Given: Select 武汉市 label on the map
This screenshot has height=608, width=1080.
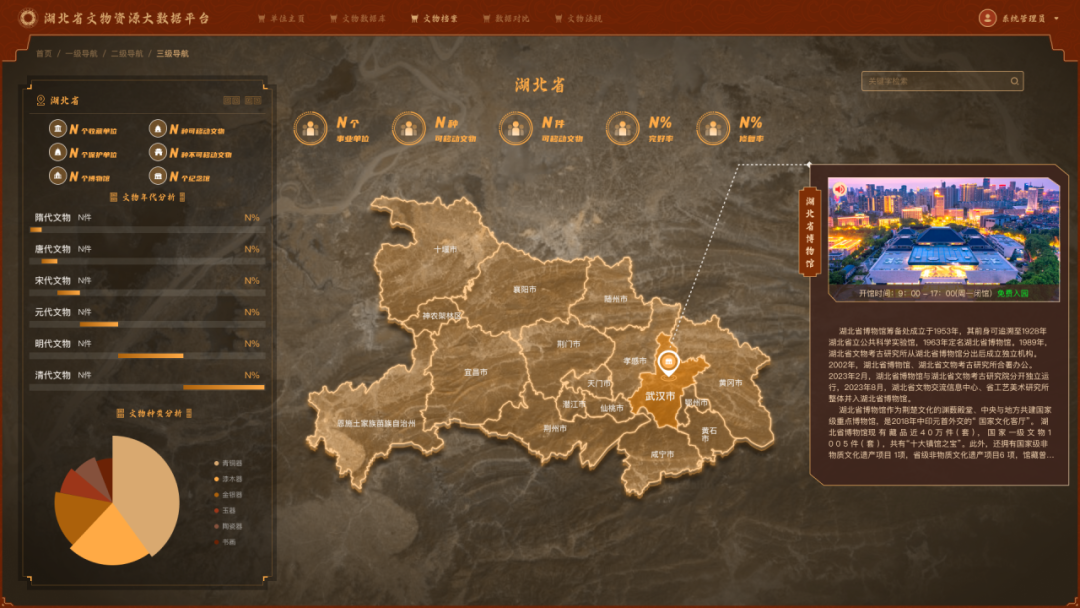Looking at the screenshot, I should point(660,397).
